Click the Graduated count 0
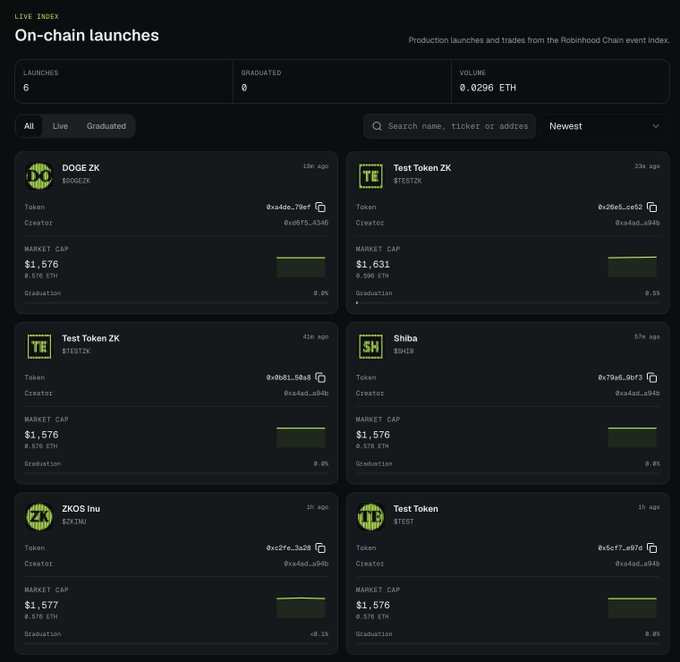 244,88
